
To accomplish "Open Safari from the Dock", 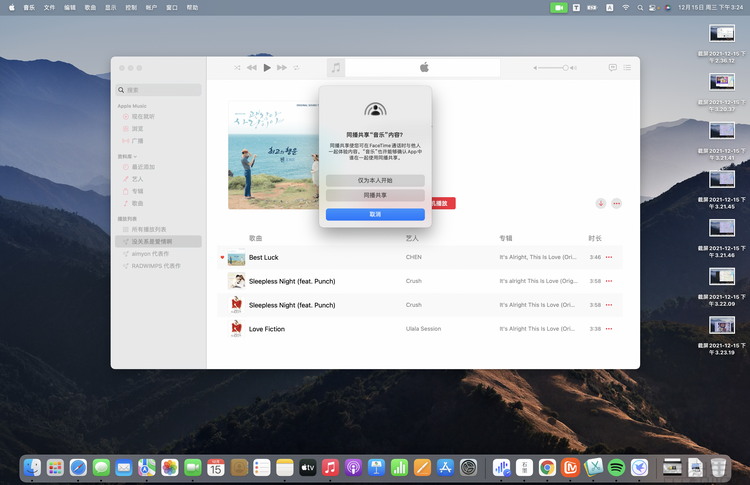I will [78, 467].
